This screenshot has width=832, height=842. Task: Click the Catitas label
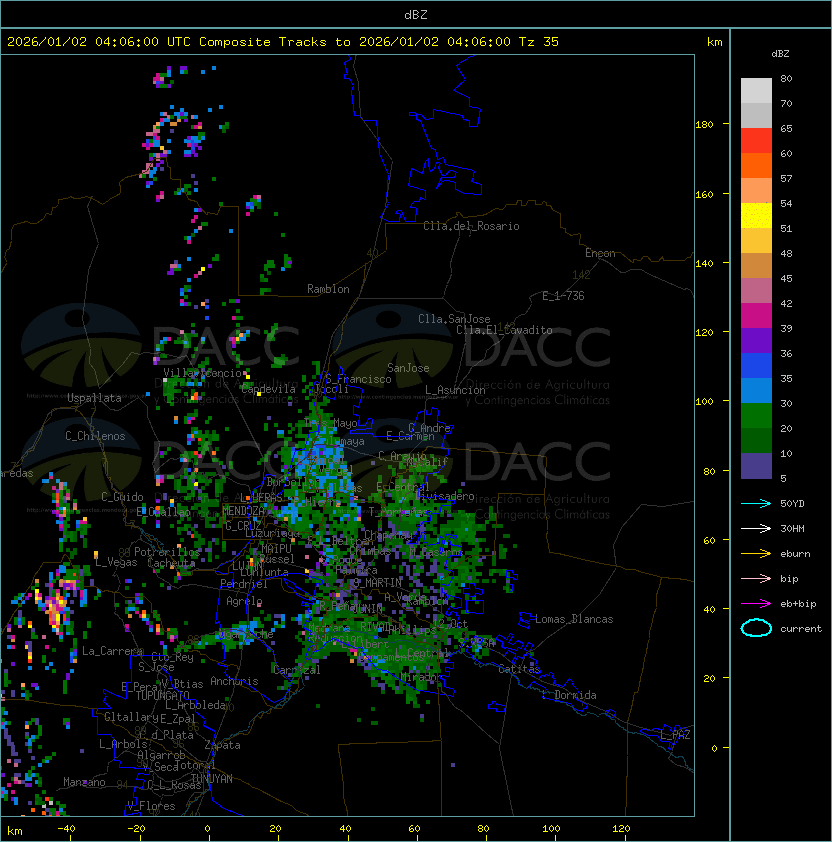pyautogui.click(x=519, y=669)
